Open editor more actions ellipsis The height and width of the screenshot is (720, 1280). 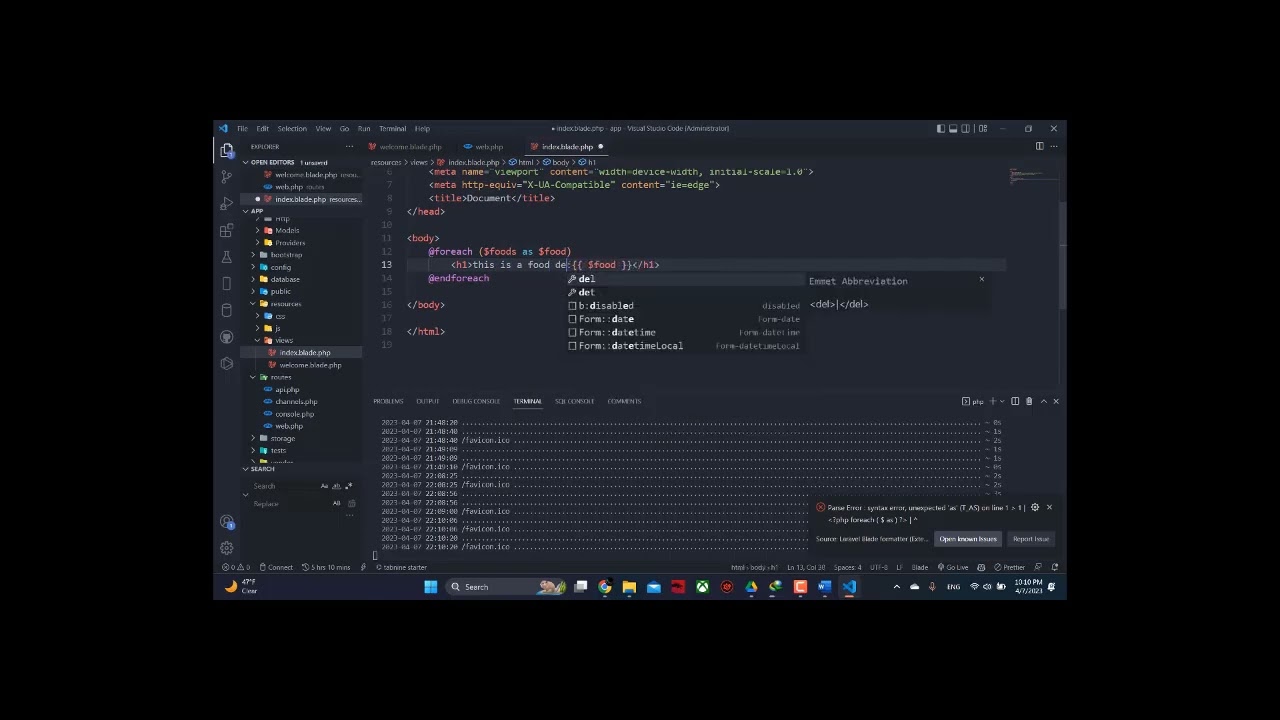[1053, 146]
